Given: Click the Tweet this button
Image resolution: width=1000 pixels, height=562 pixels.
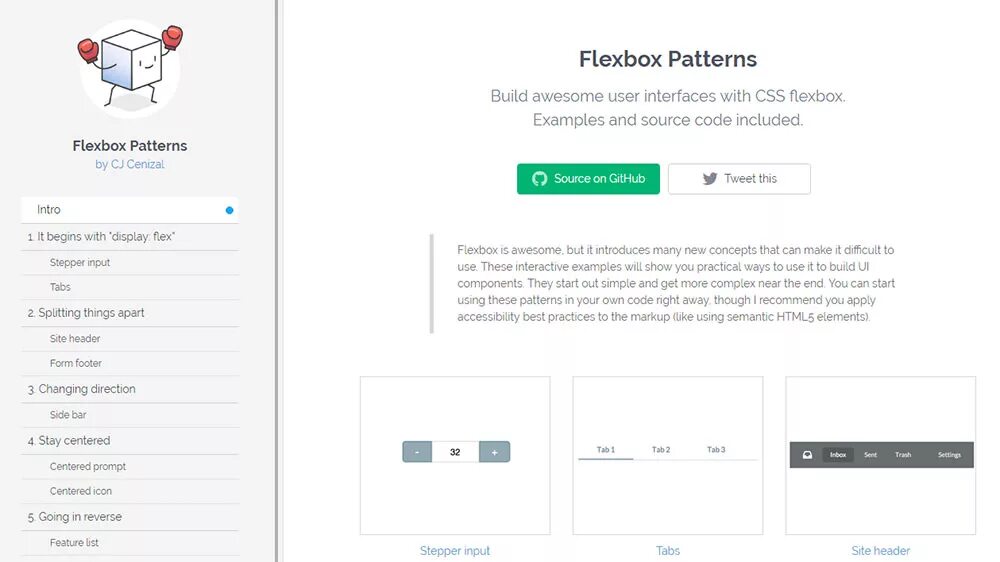Looking at the screenshot, I should (x=739, y=179).
